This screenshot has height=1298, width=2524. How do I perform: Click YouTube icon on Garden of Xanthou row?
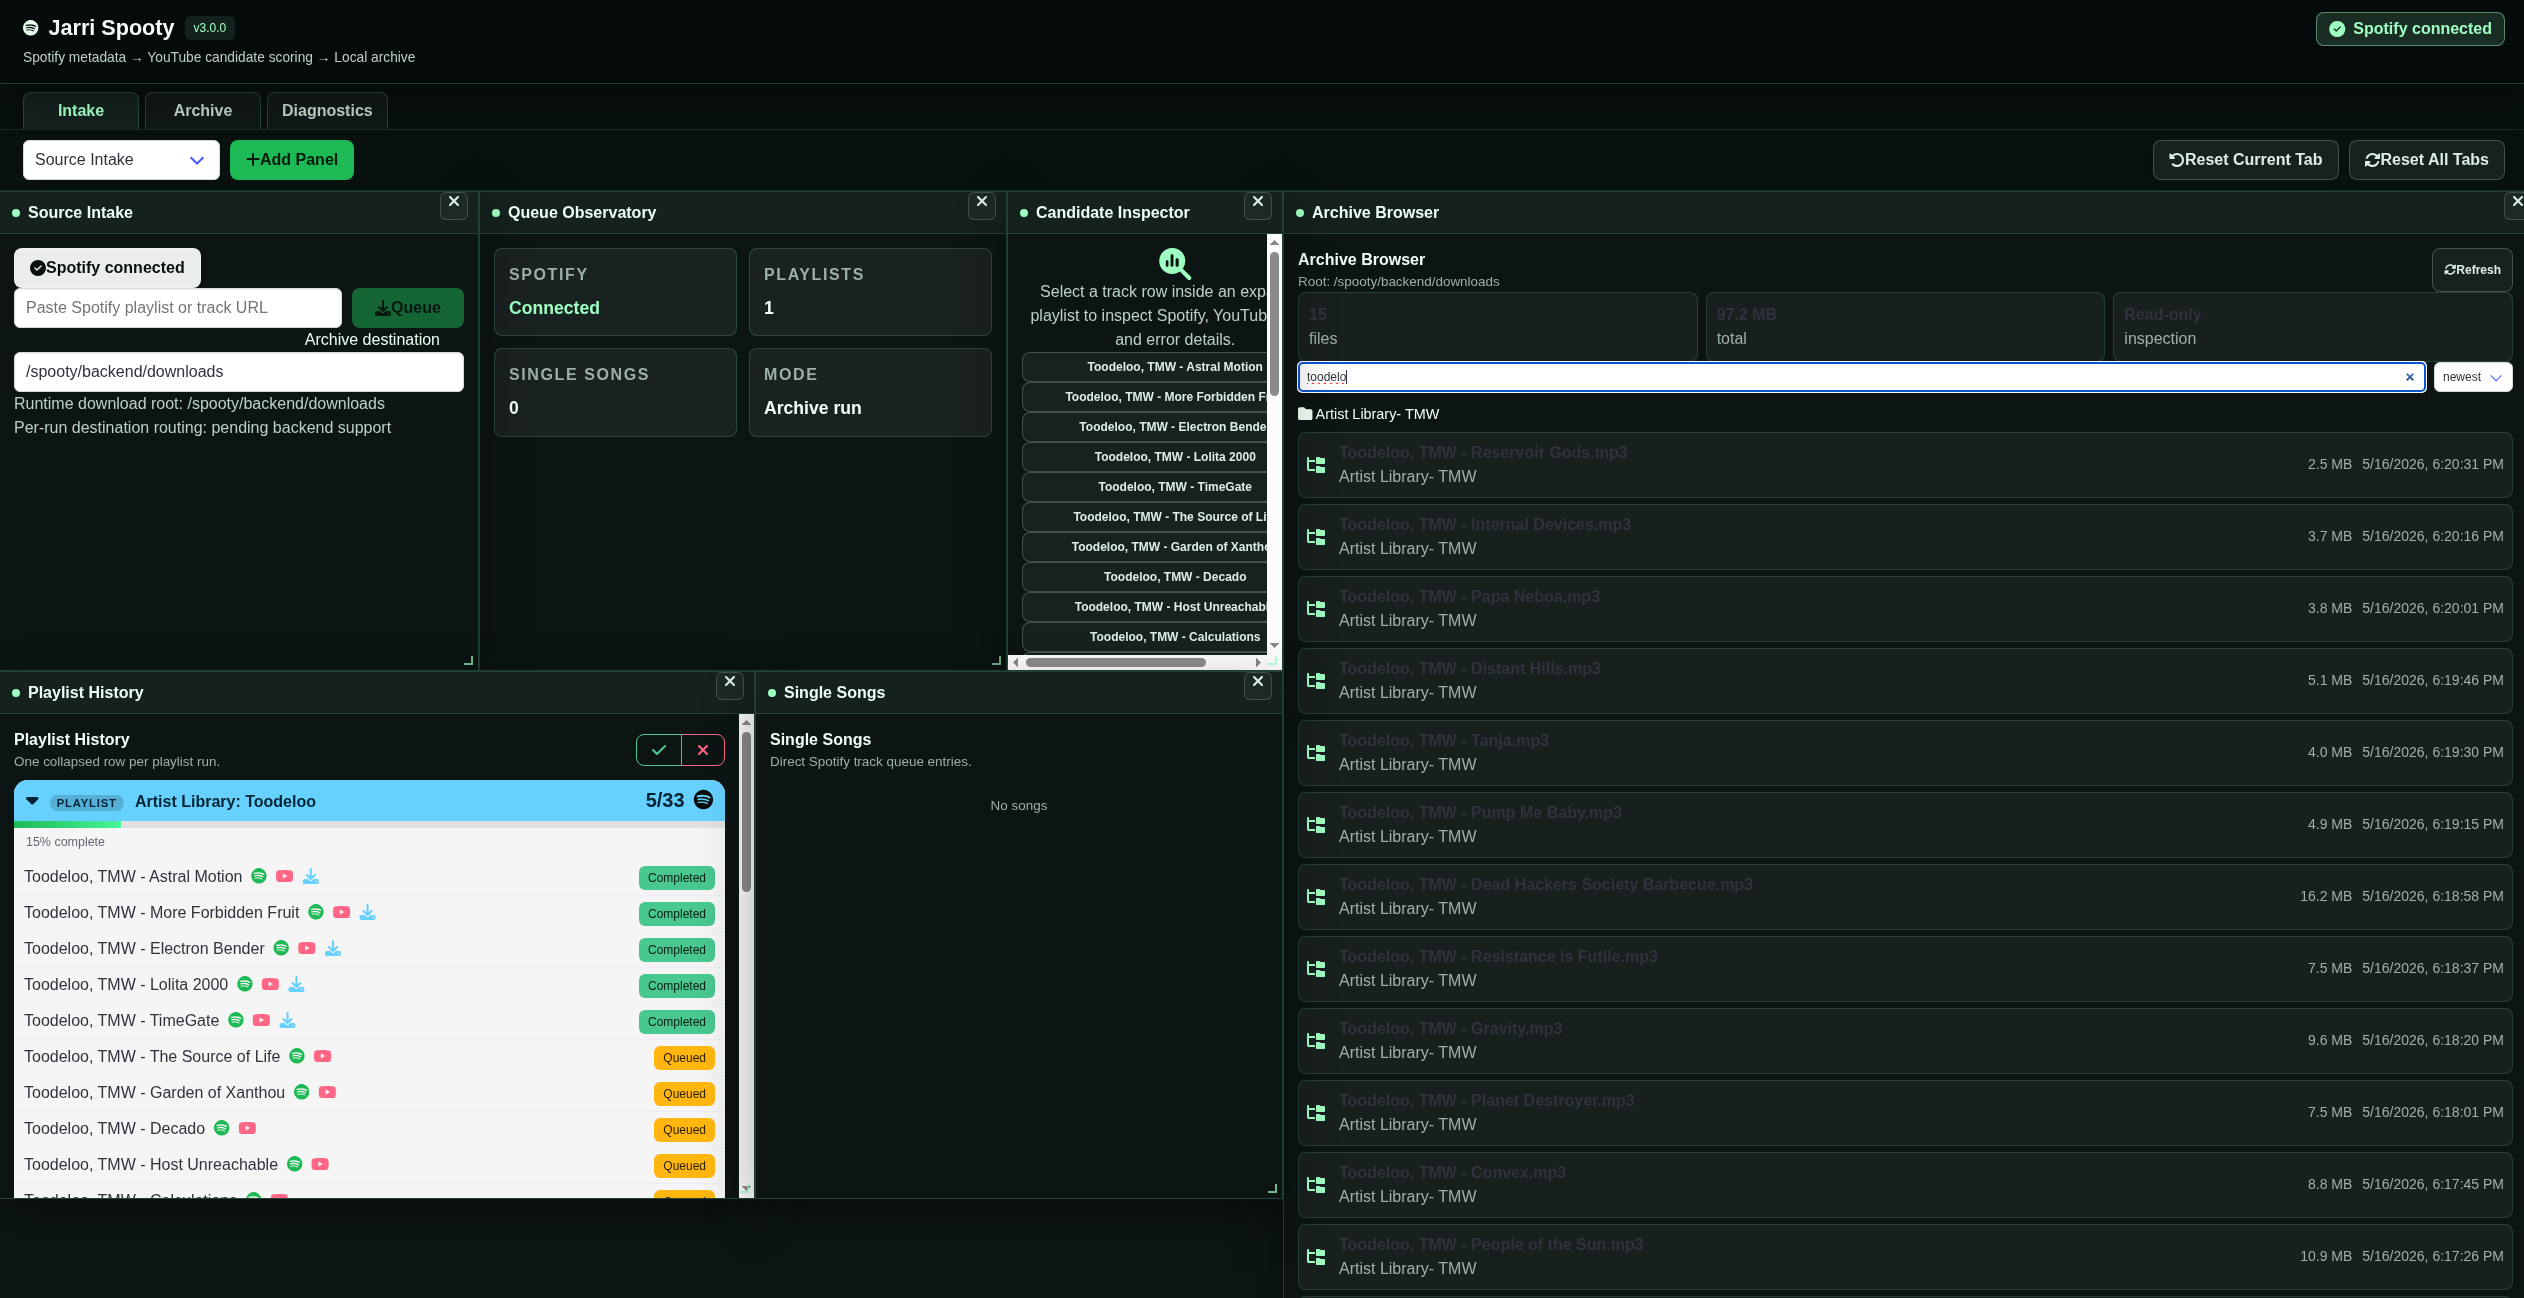click(327, 1092)
